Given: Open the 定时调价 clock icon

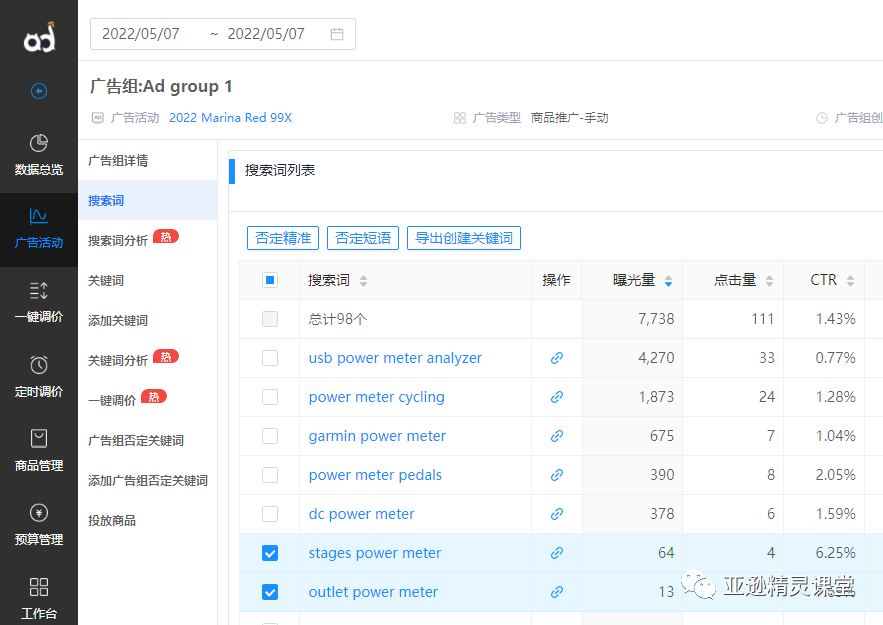Looking at the screenshot, I should pos(39,365).
